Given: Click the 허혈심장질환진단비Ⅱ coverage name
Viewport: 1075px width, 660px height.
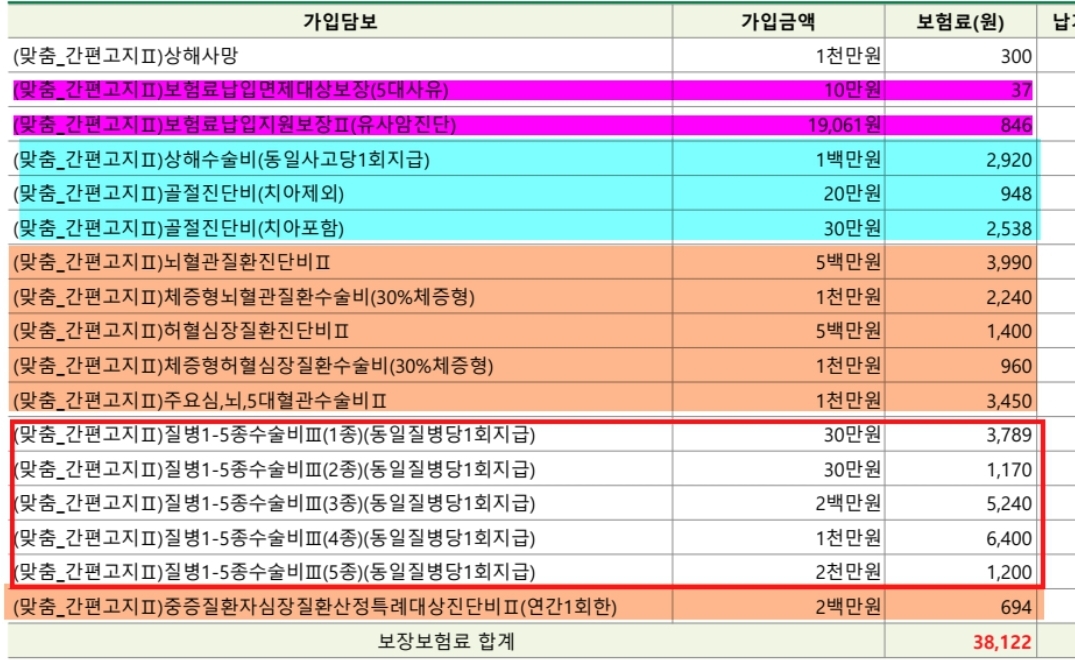Looking at the screenshot, I should pyautogui.click(x=180, y=333).
